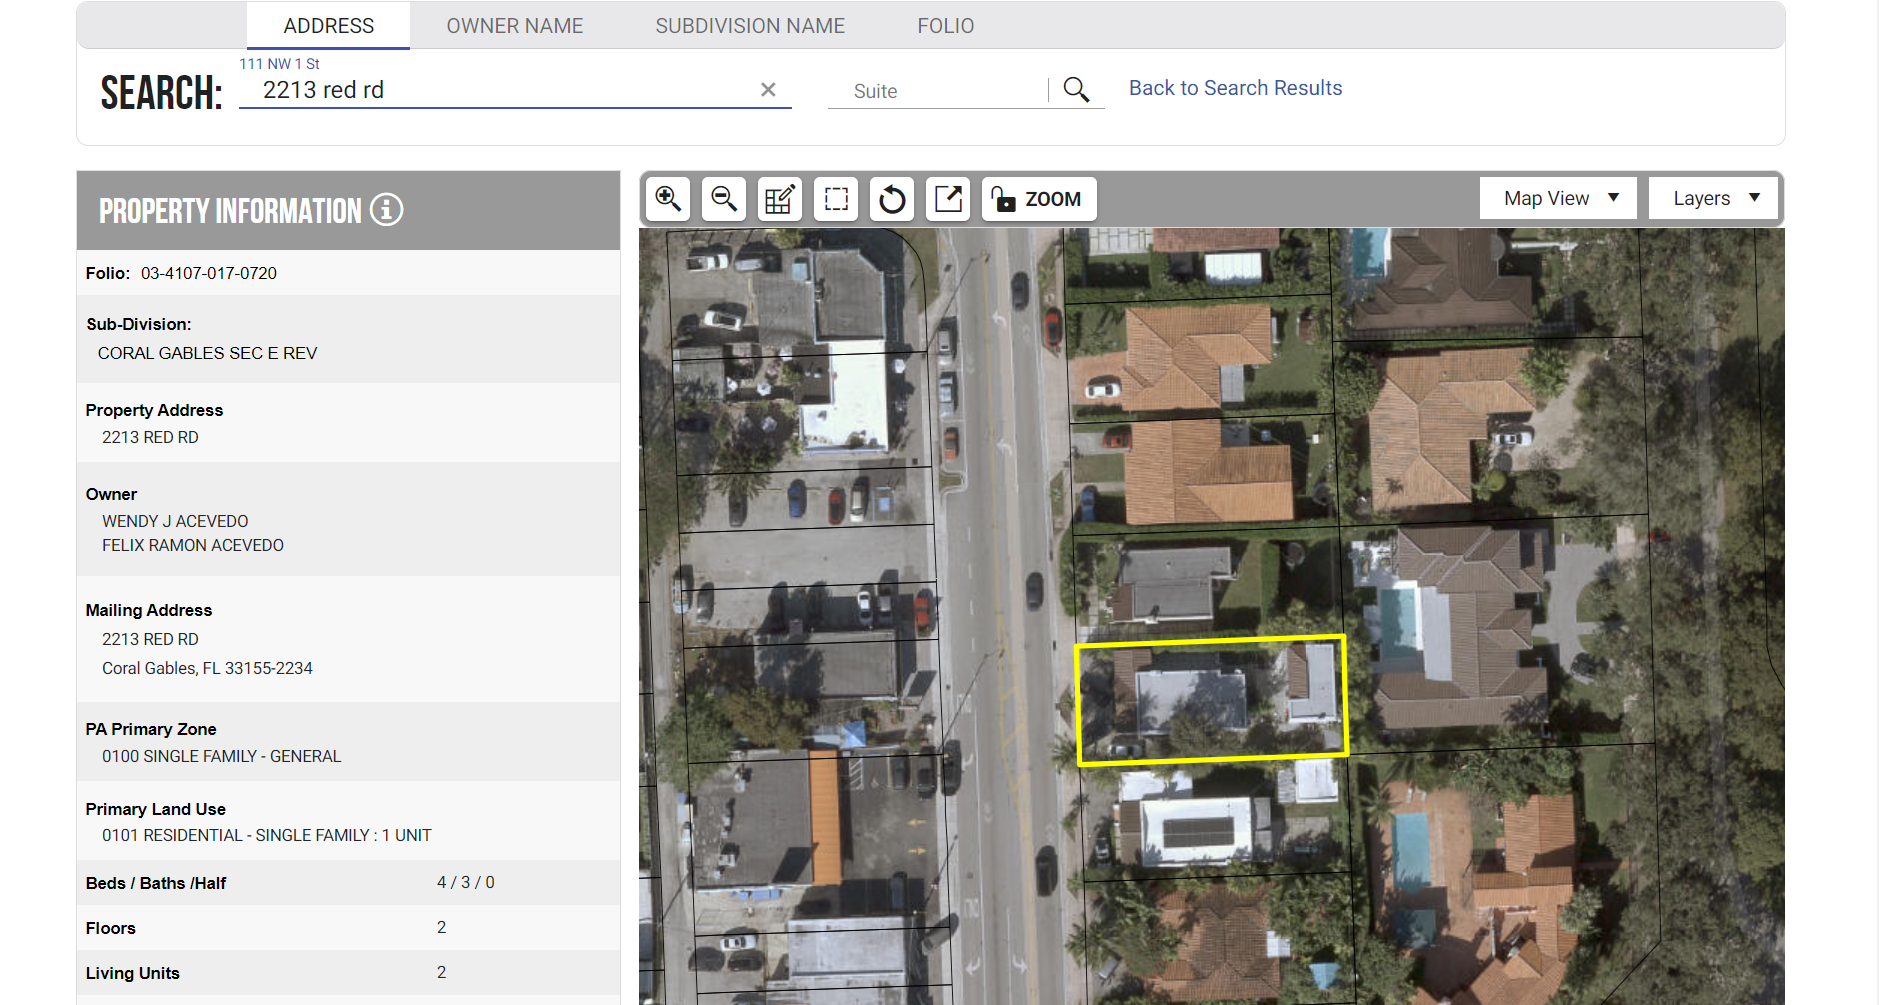Click Back to Search Results link
This screenshot has height=1005, width=1879.
[1235, 88]
